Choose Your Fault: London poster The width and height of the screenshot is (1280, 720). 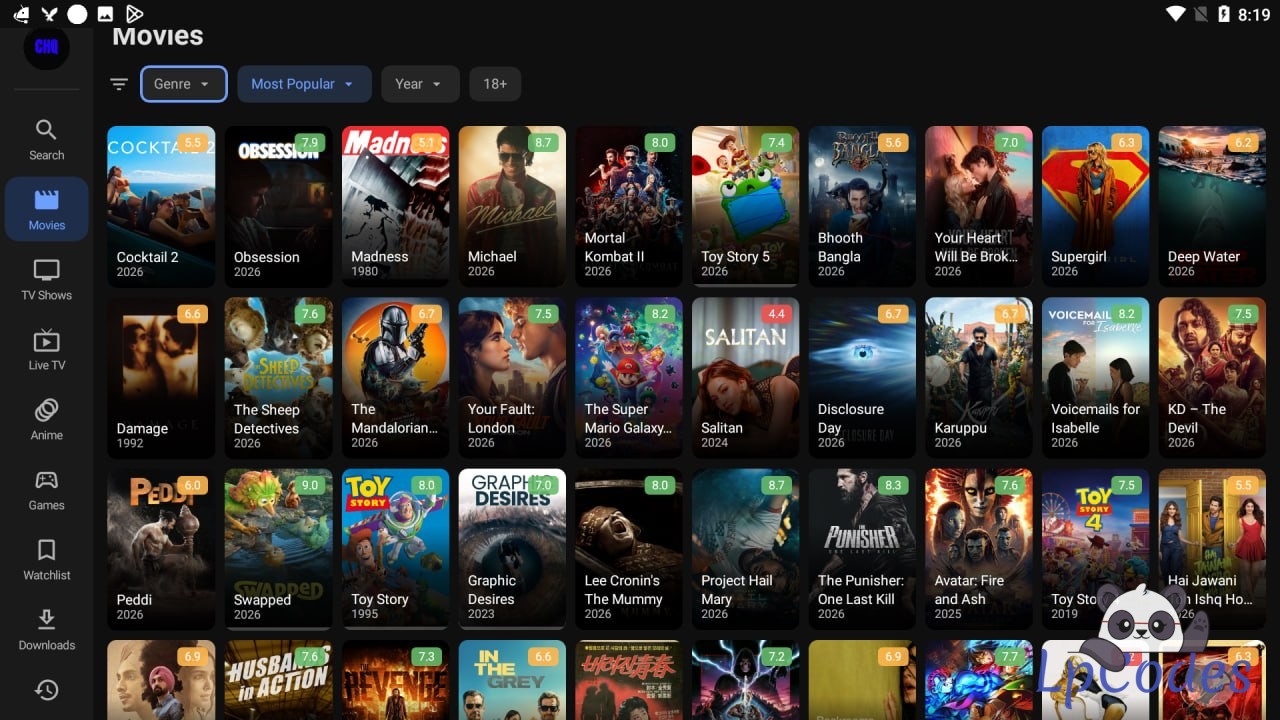point(512,378)
